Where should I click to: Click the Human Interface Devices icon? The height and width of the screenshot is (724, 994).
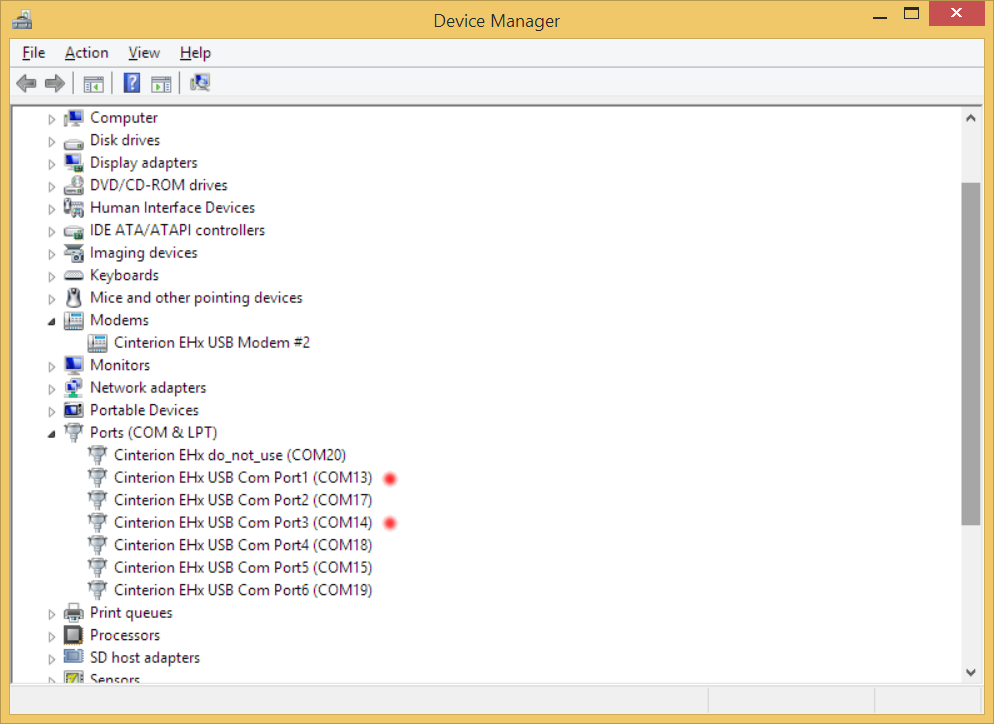pos(74,208)
